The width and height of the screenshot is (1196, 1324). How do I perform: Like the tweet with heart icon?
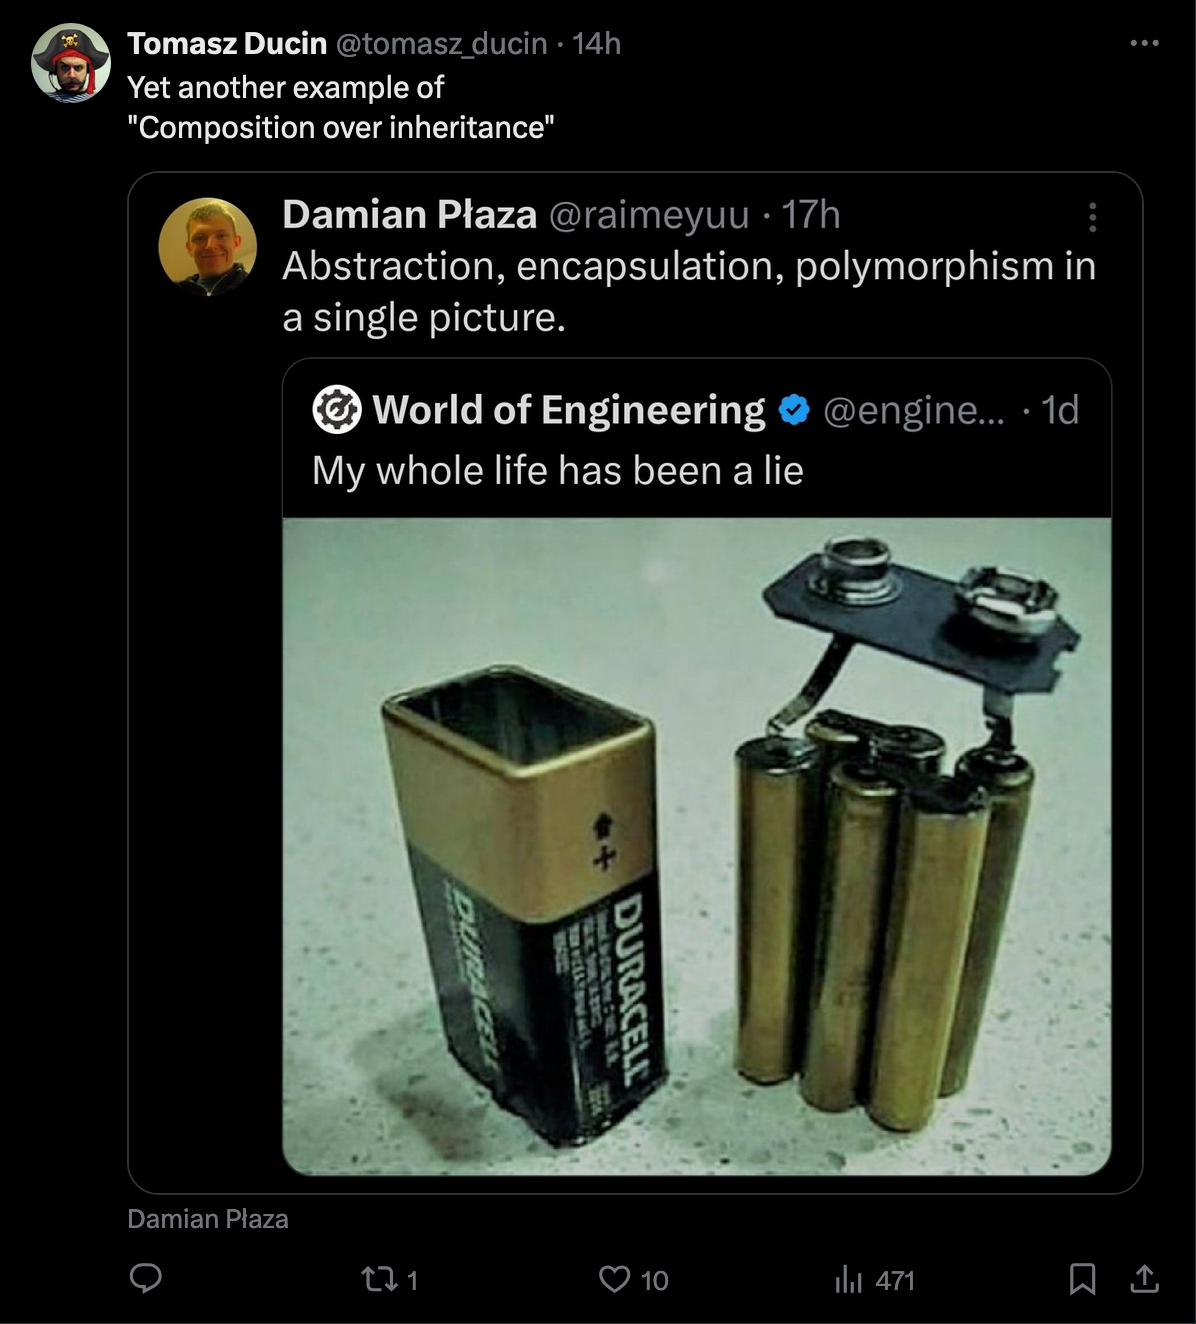tap(614, 1279)
